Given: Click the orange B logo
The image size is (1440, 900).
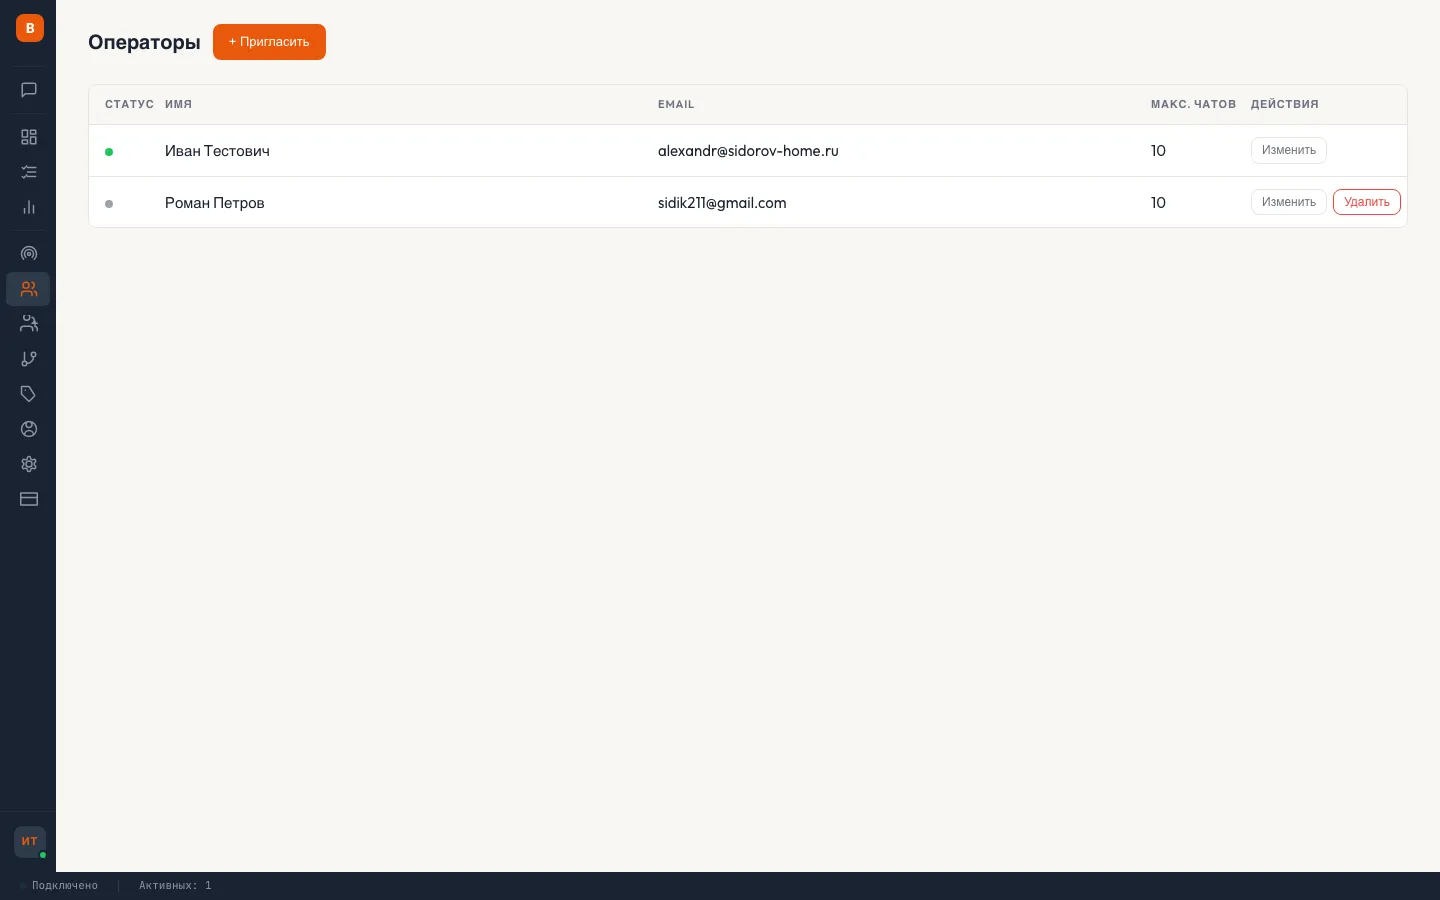Looking at the screenshot, I should point(30,28).
